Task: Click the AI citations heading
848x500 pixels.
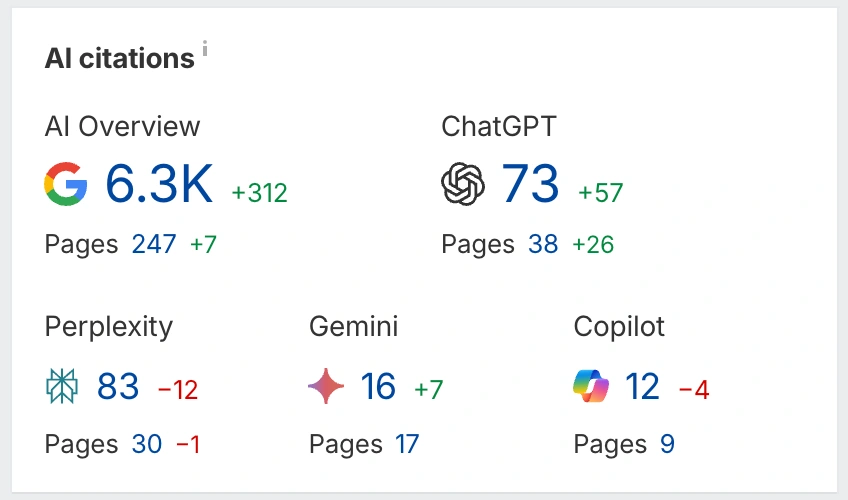Action: (x=119, y=58)
